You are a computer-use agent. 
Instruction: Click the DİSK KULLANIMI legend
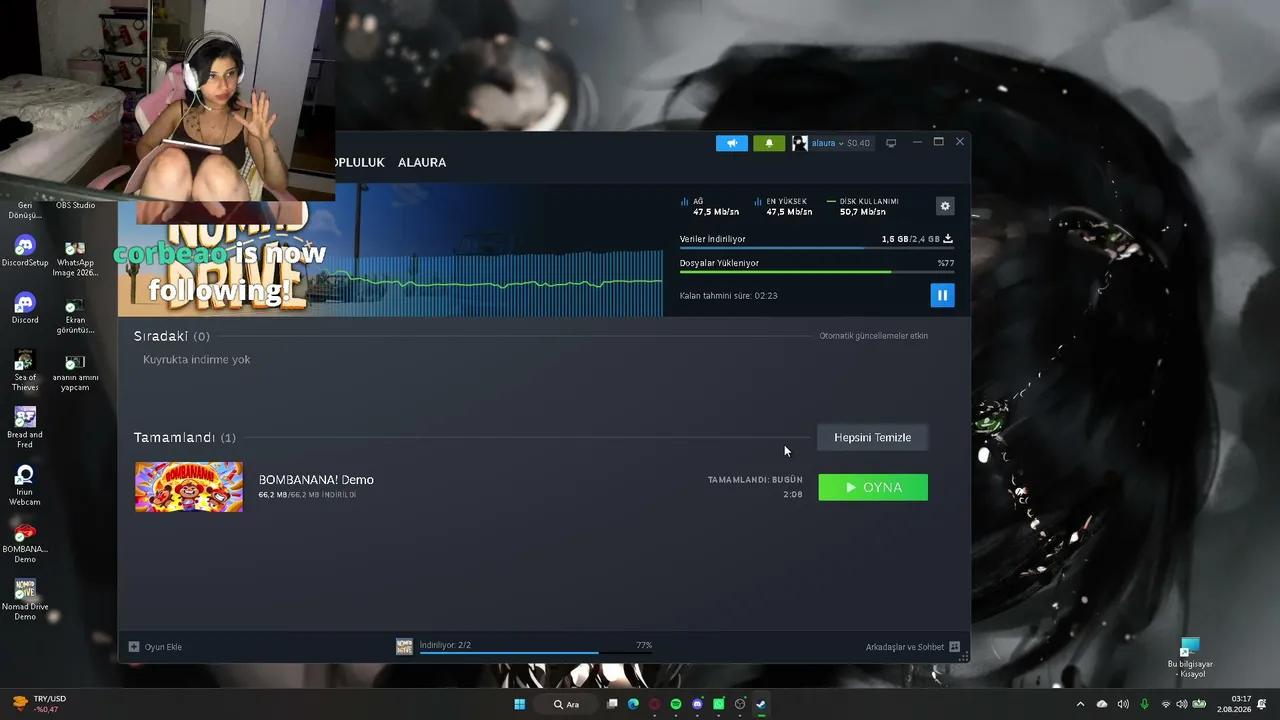862,206
